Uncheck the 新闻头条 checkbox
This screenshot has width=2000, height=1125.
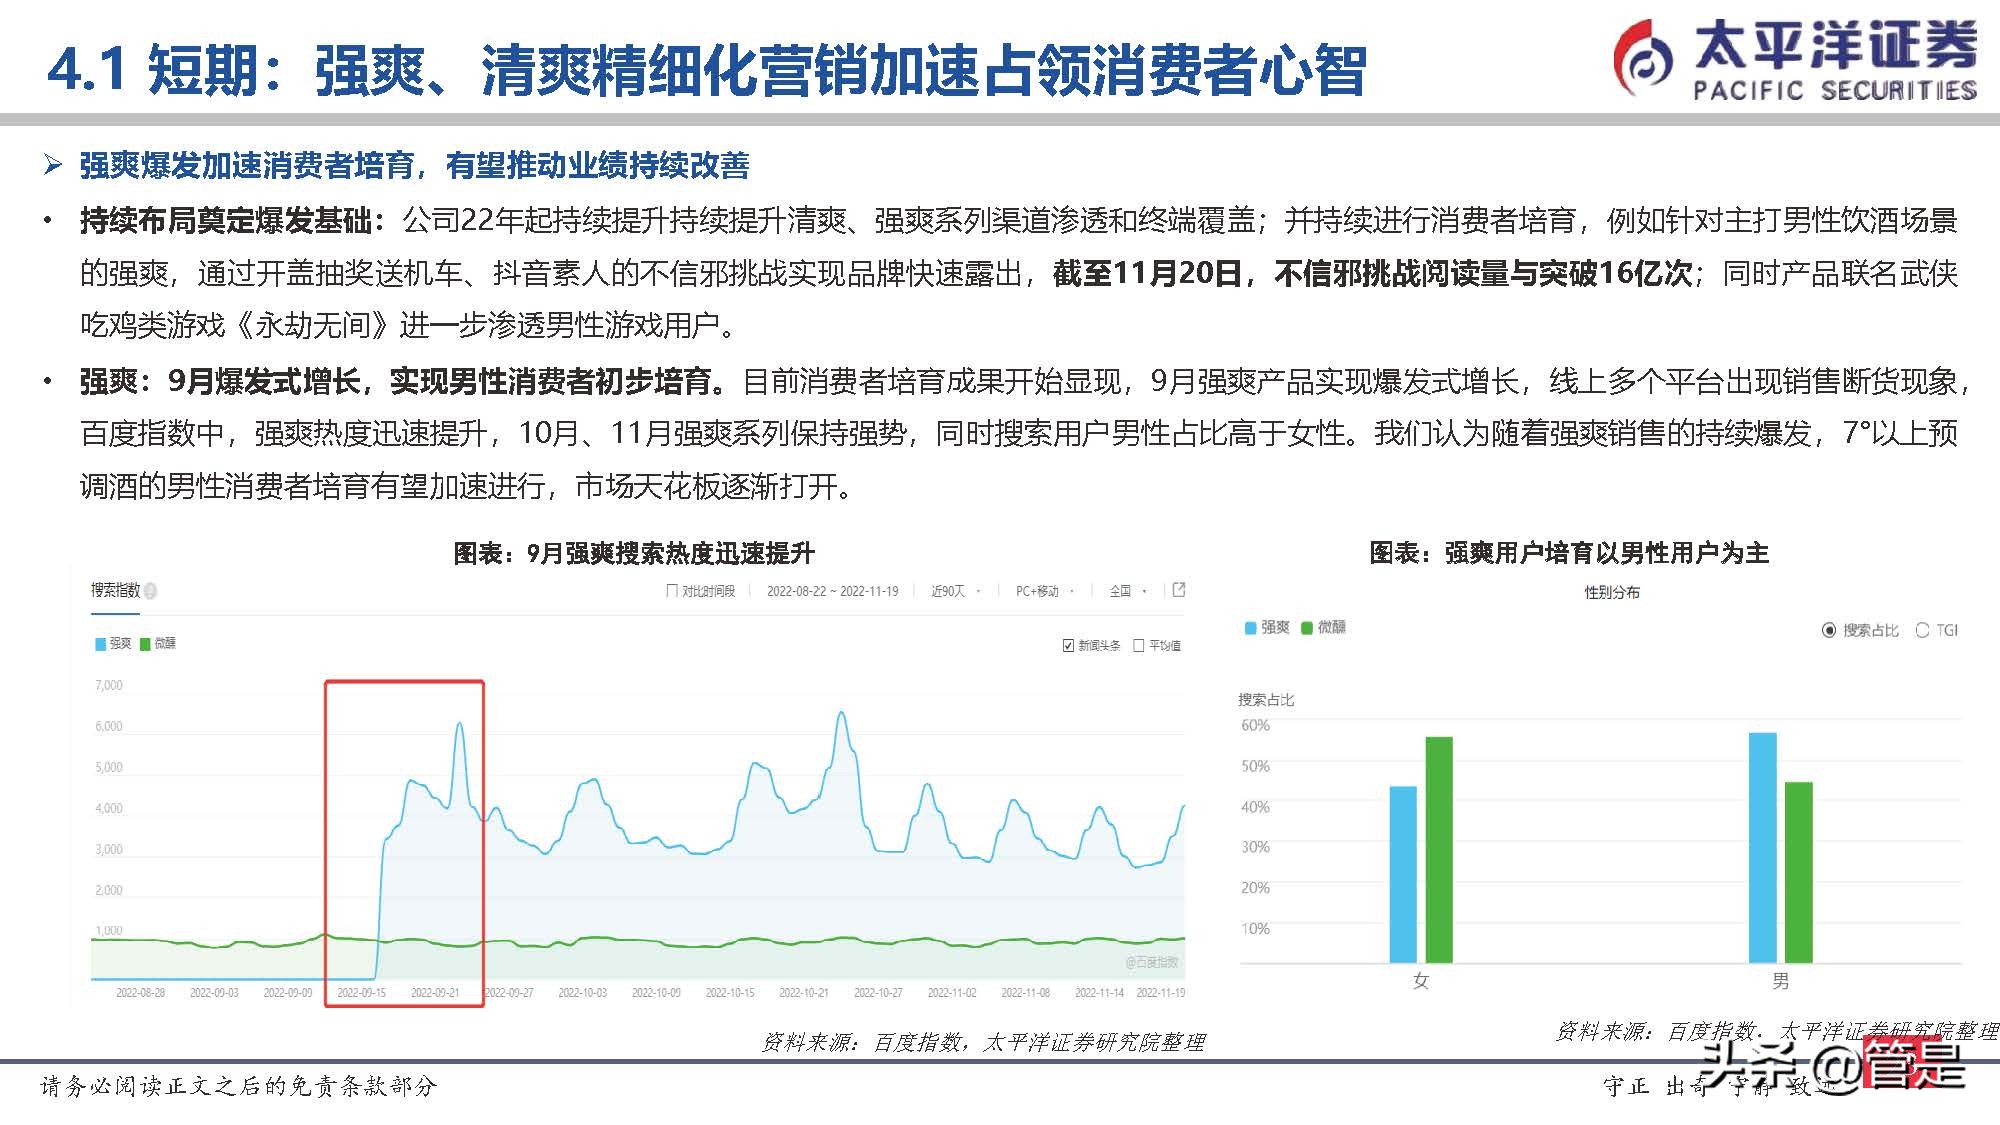pos(1066,645)
